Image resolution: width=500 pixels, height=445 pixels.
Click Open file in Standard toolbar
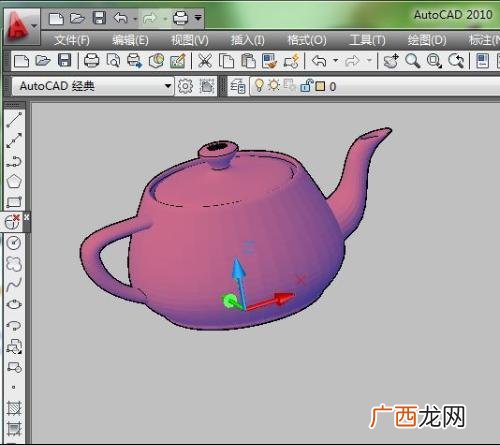(43, 61)
